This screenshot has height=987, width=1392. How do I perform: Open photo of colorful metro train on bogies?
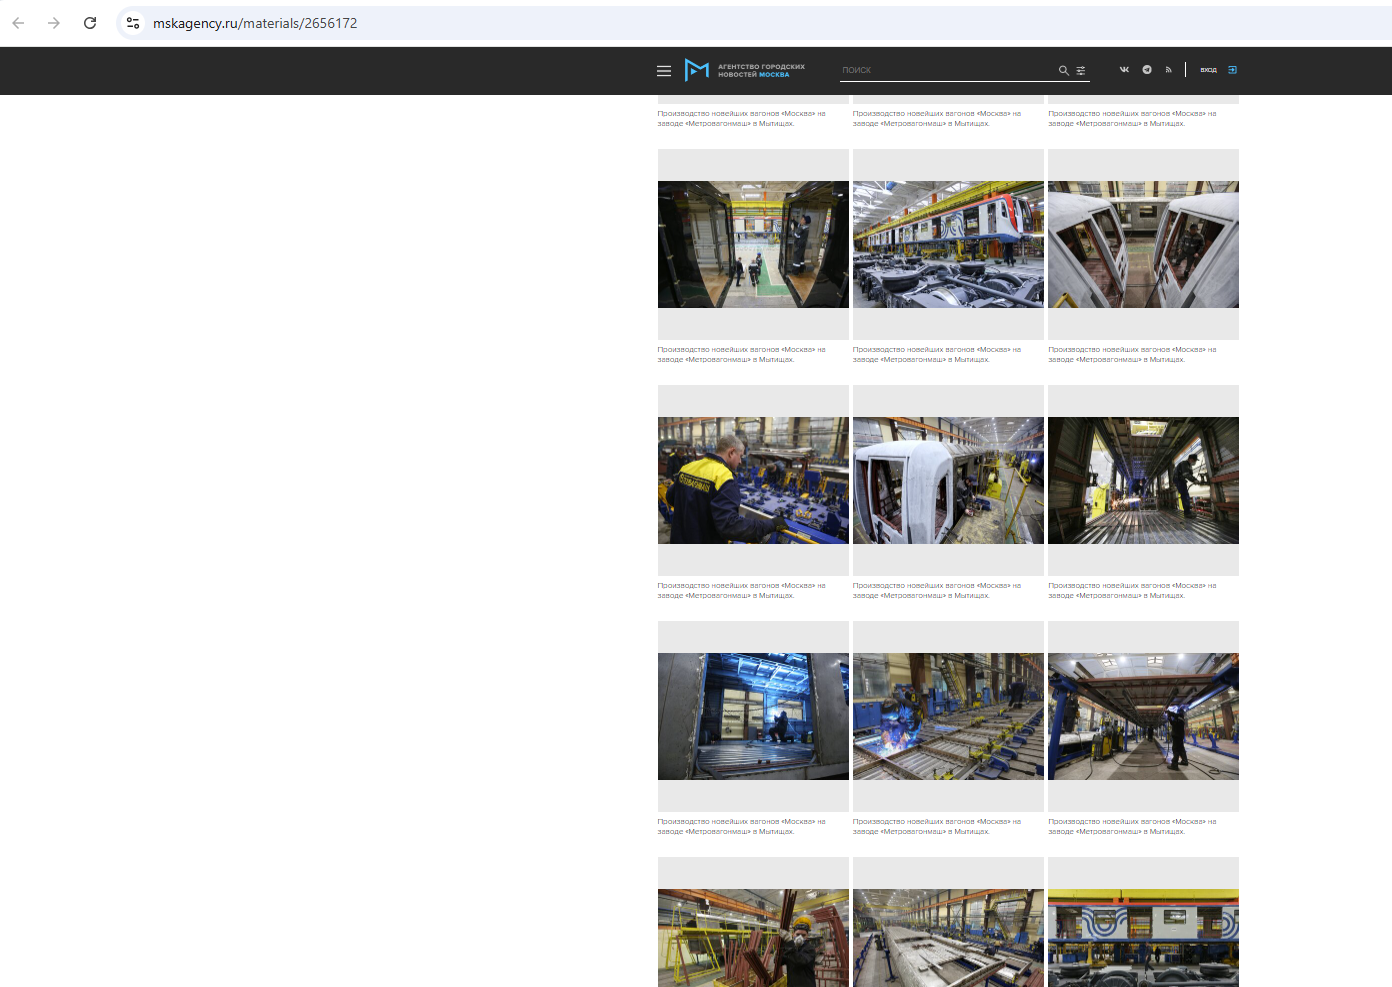pyautogui.click(x=948, y=244)
